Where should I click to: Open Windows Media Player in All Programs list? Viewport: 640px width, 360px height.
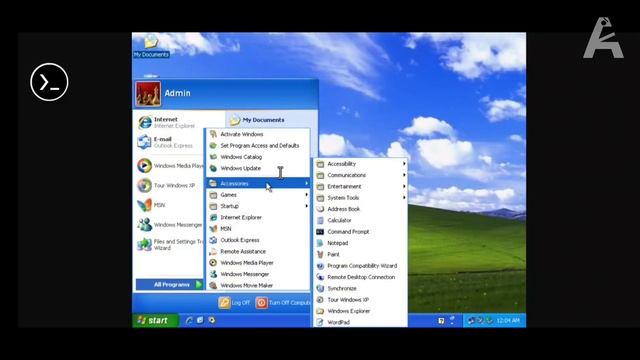coord(258,263)
